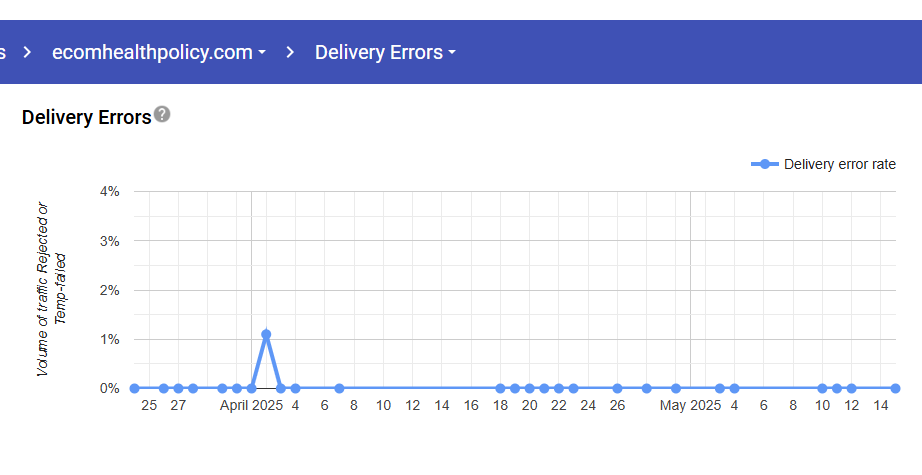This screenshot has height=475, width=922.
Task: Click the breadcrumb chevron before ecomhealthpolicy.com
Action: (x=25, y=52)
